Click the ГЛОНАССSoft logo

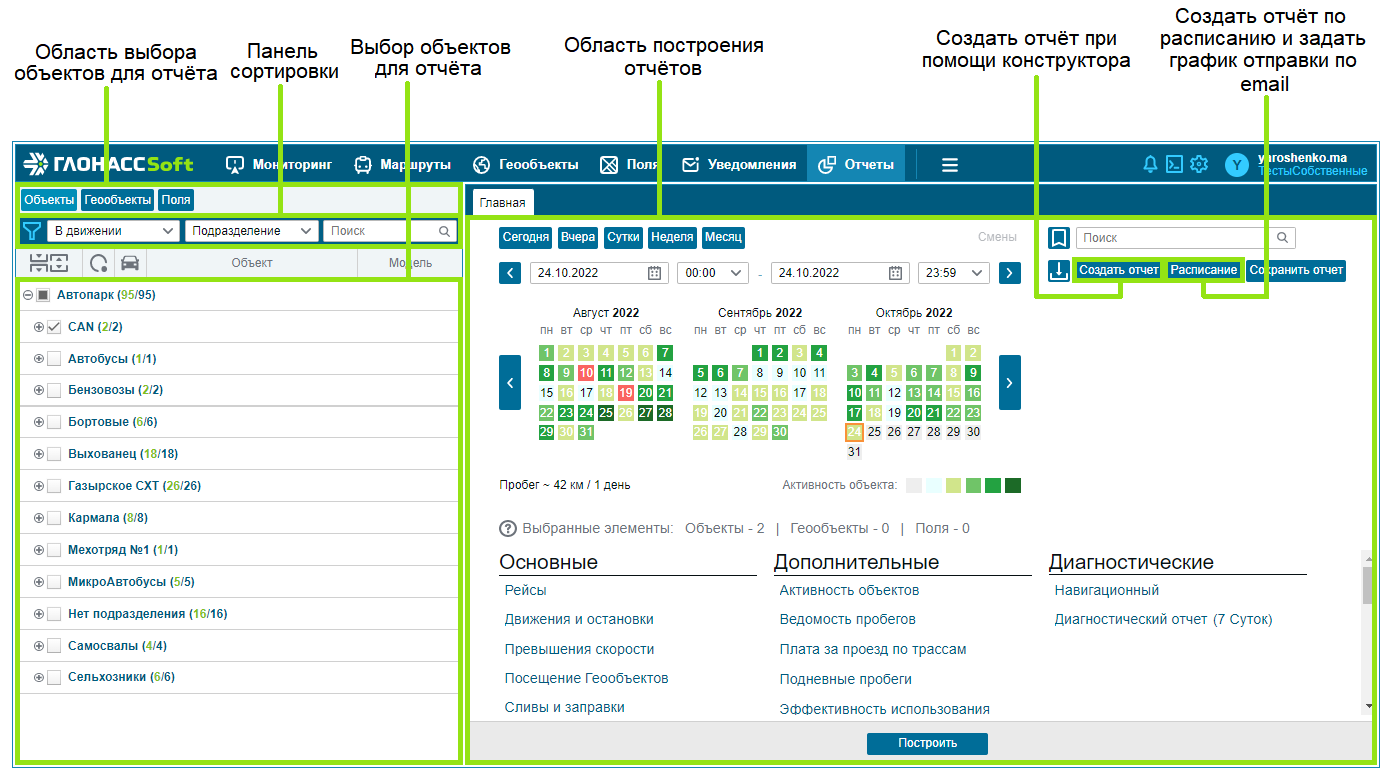coord(109,164)
